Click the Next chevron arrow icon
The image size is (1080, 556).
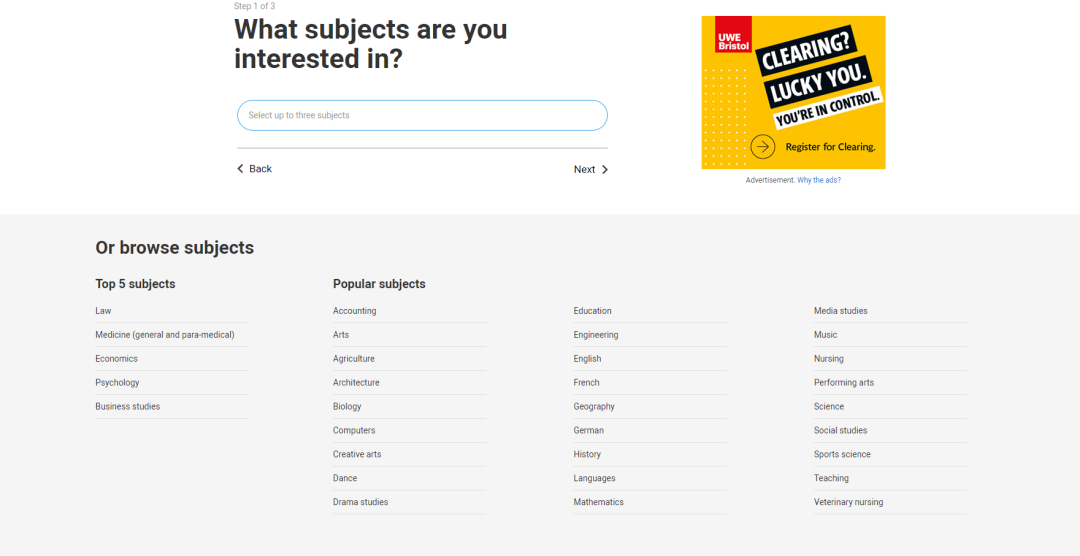pos(605,169)
